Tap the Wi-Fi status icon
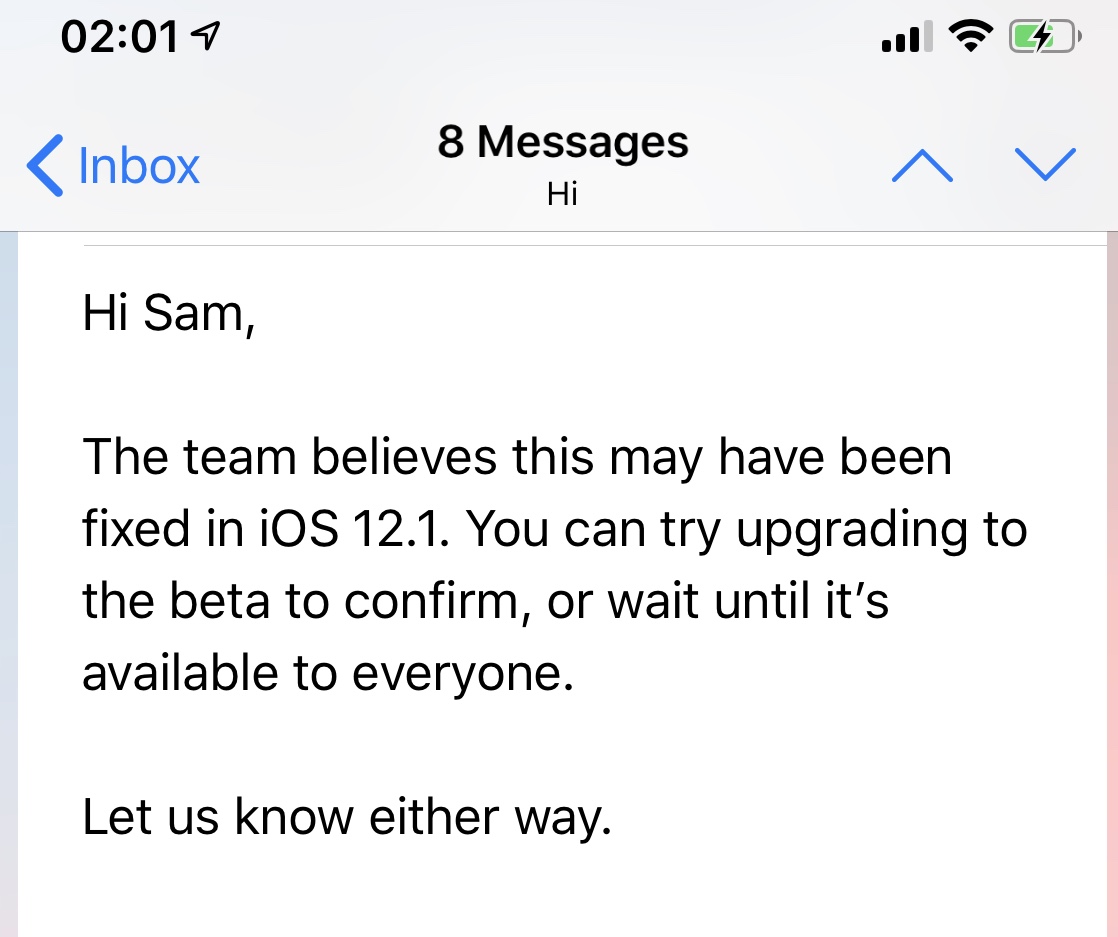1118x937 pixels. [970, 36]
